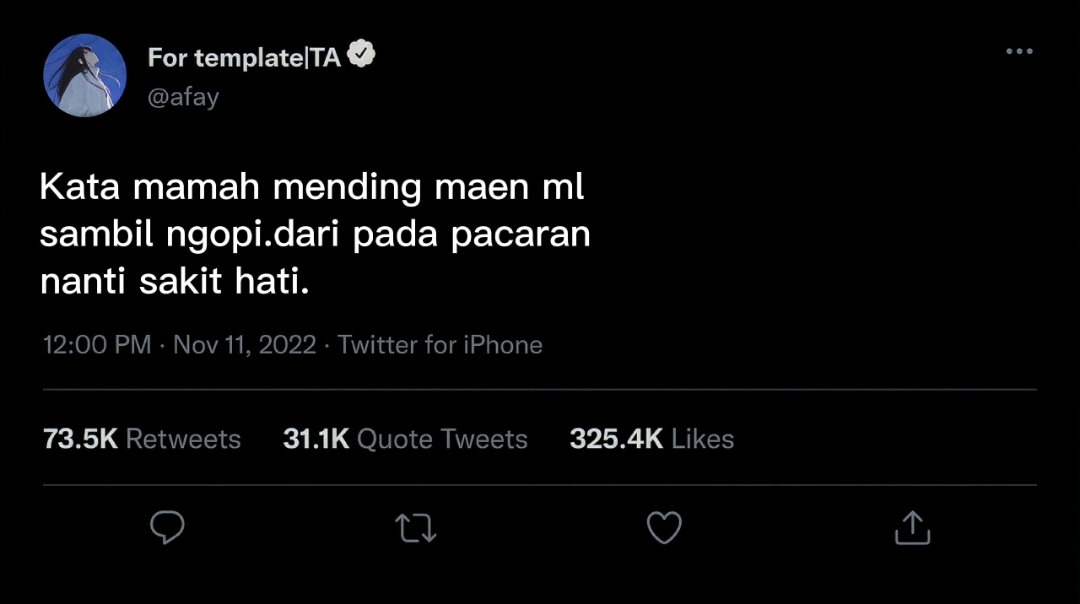
Task: Click the 12:00 PM timestamp
Action: click(97, 345)
